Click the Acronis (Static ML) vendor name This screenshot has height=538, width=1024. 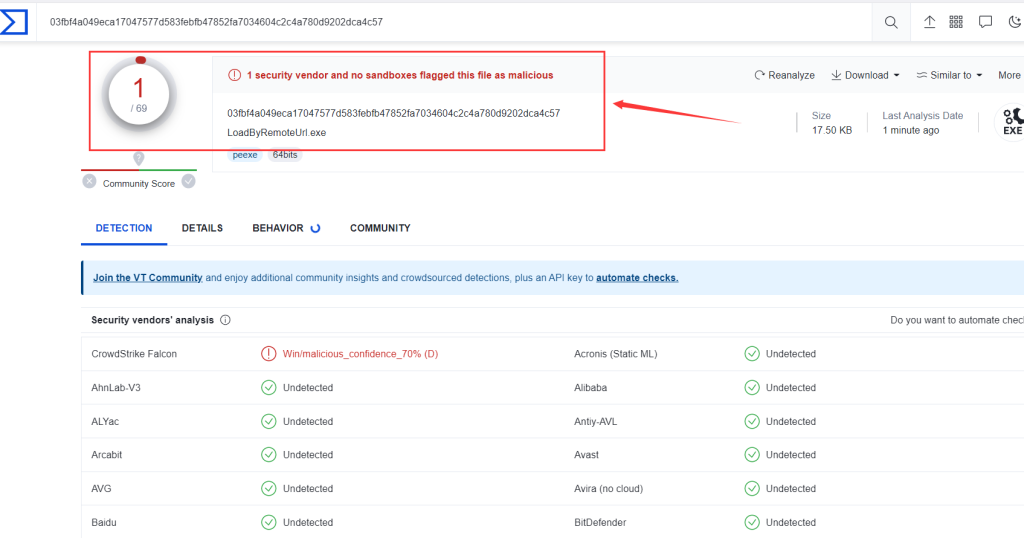[616, 354]
